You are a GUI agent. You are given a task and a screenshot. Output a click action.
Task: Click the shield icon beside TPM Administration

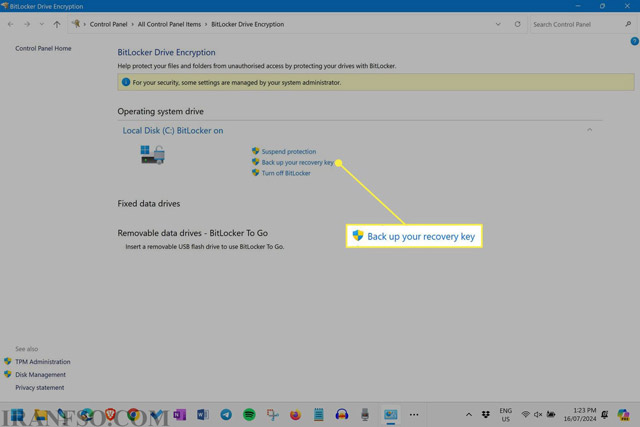[x=8, y=361]
